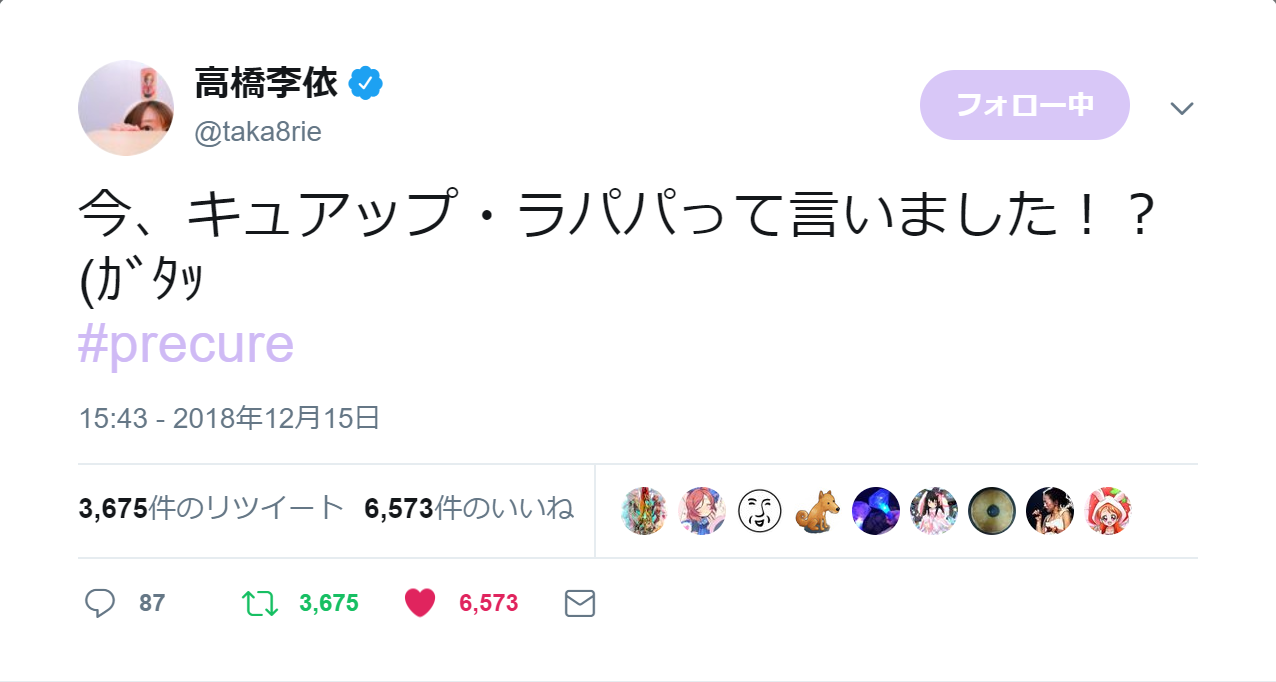Click the gold disc liker avatar
The width and height of the screenshot is (1276, 682).
(992, 511)
